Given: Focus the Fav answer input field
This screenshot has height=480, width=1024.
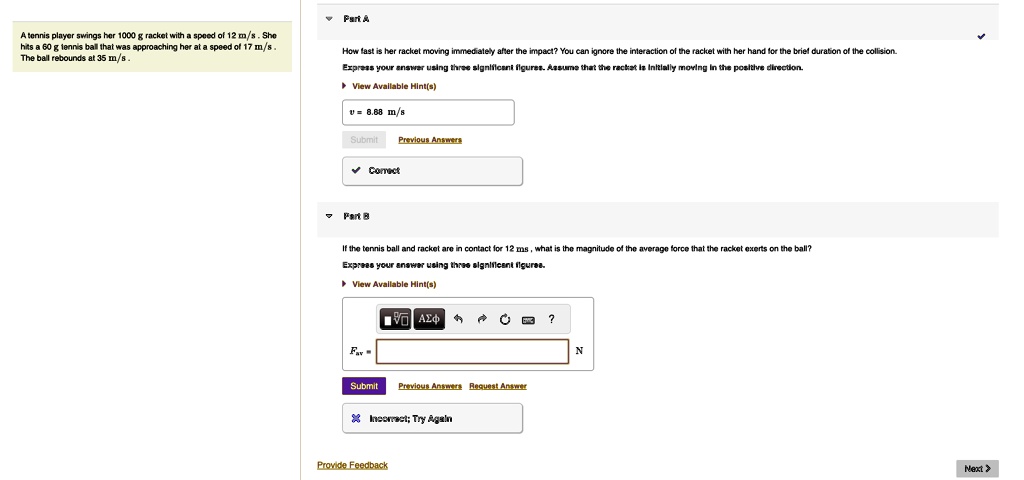Looking at the screenshot, I should [x=472, y=351].
